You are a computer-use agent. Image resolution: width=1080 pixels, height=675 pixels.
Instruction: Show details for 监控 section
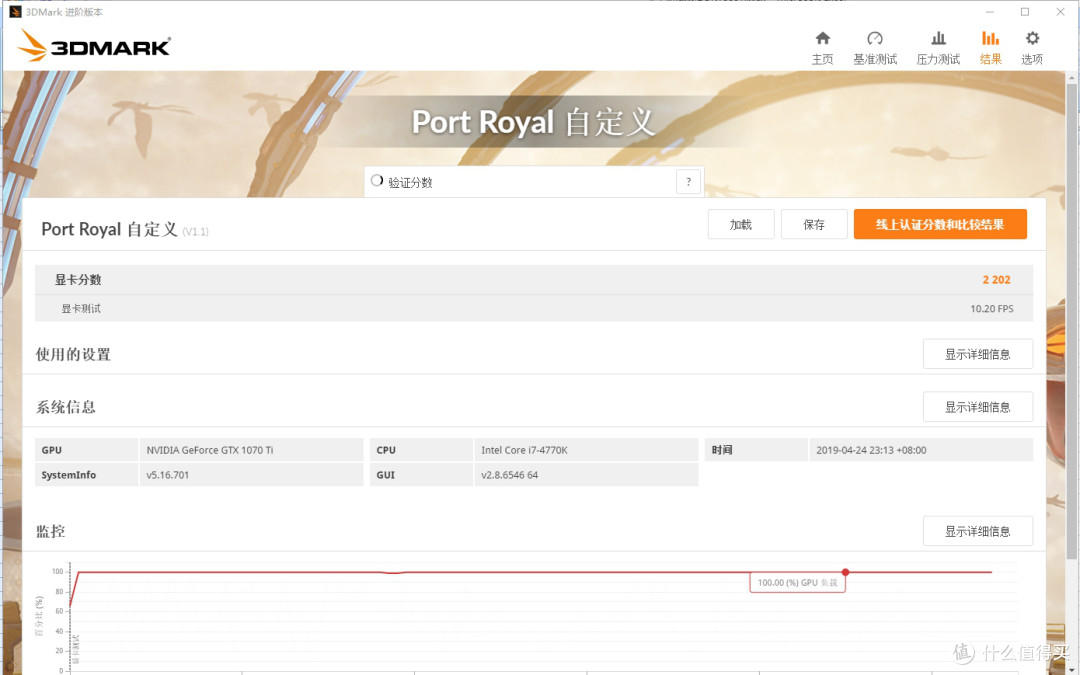(x=977, y=531)
